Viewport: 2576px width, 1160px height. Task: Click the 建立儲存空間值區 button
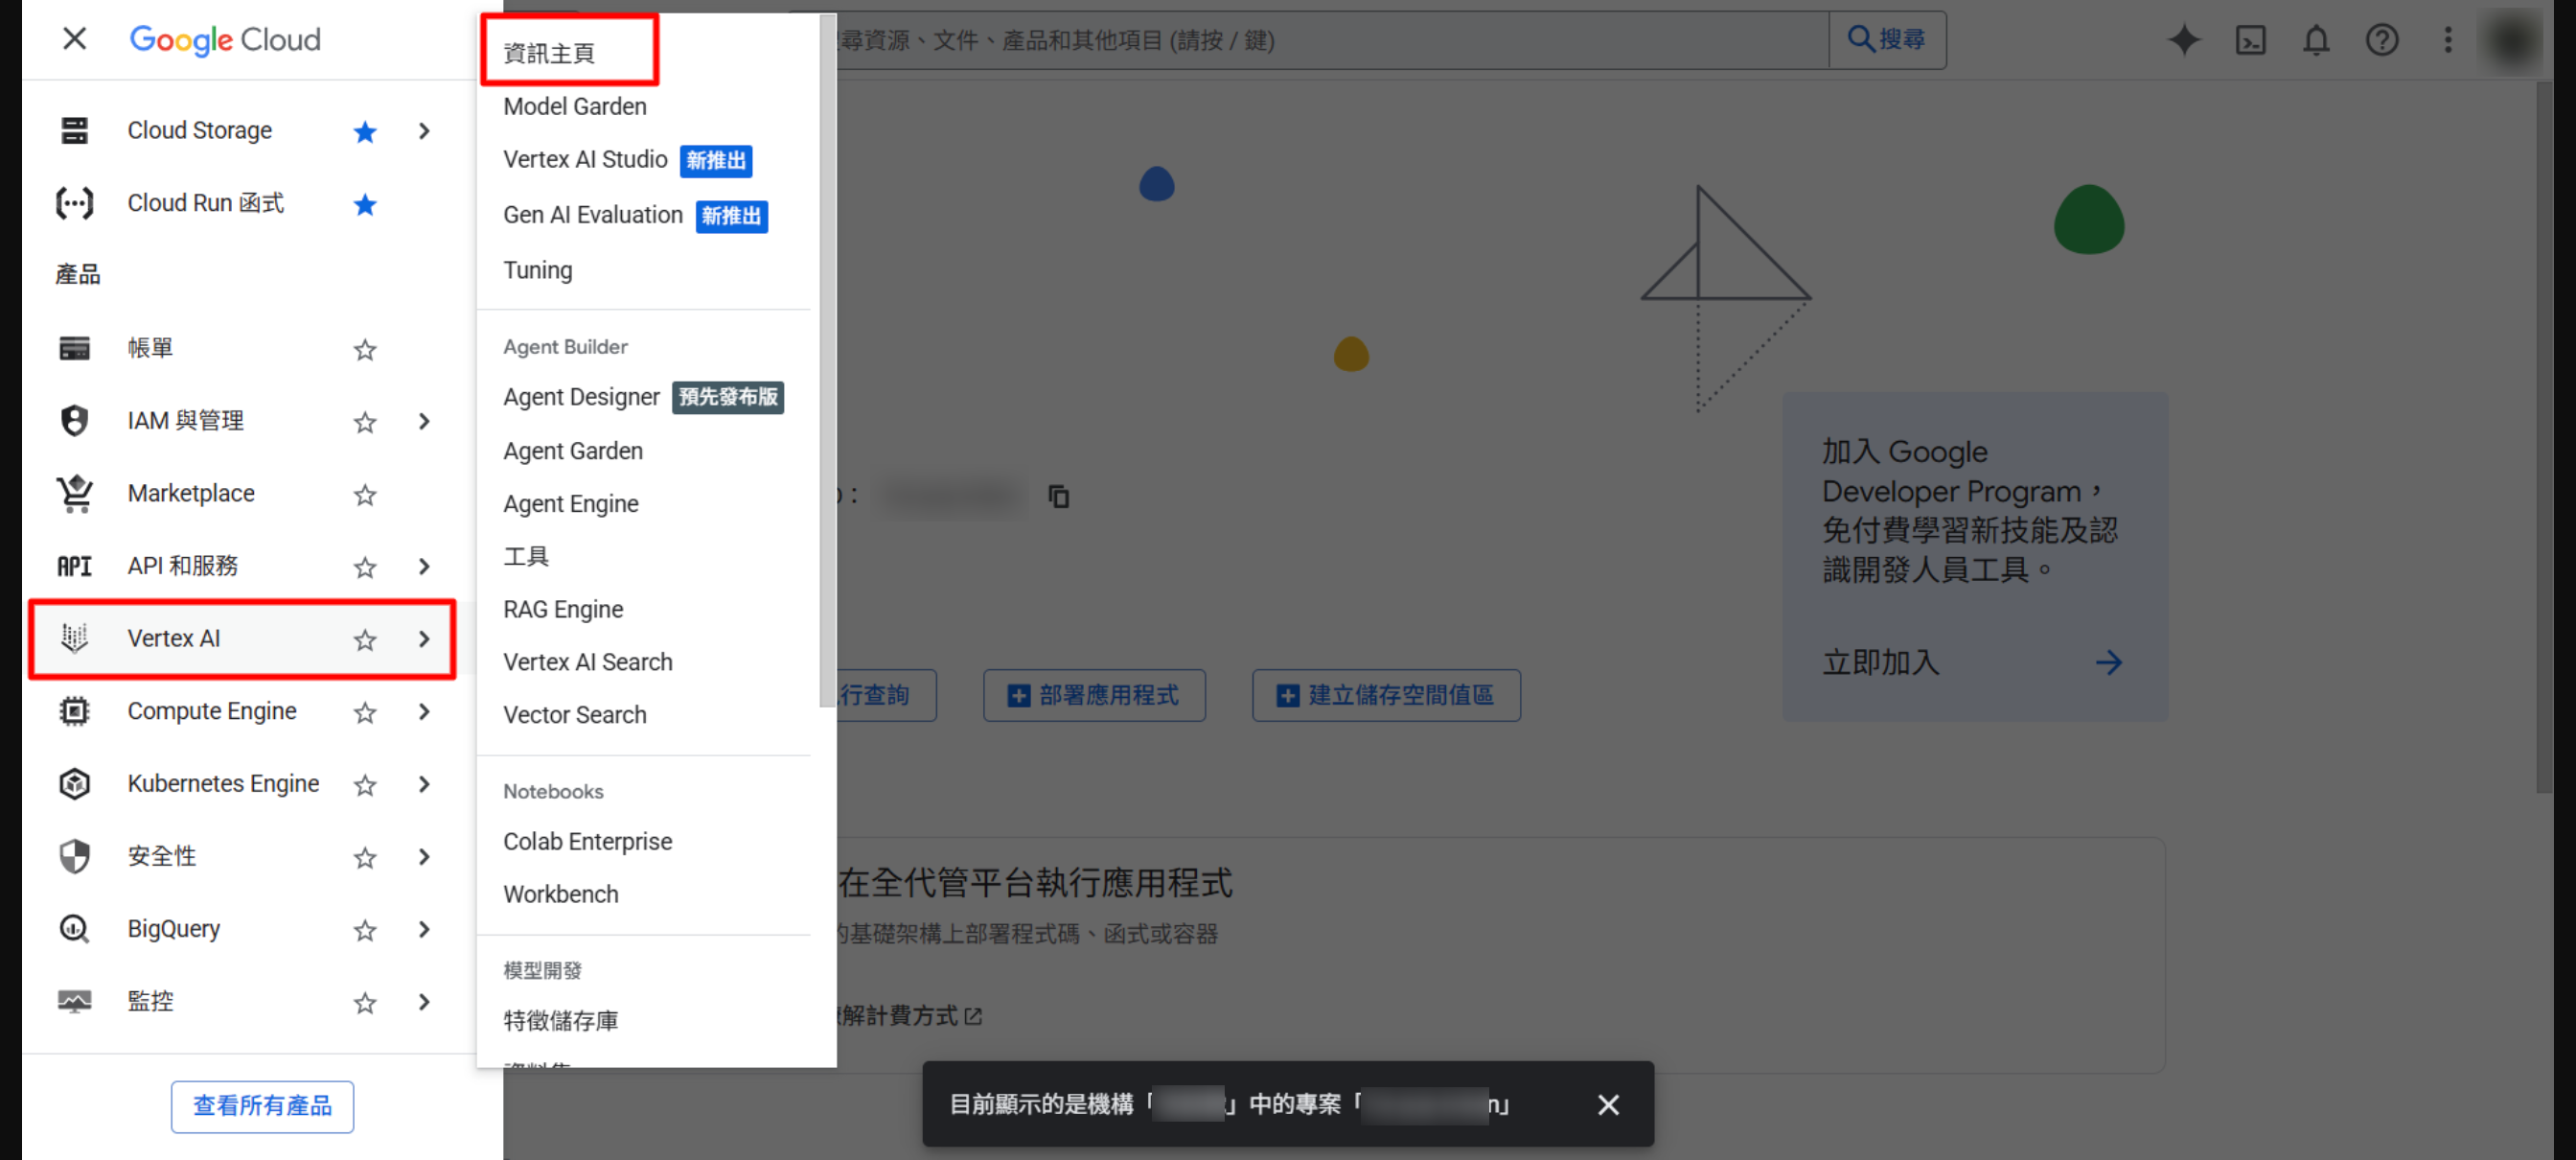coord(1386,695)
